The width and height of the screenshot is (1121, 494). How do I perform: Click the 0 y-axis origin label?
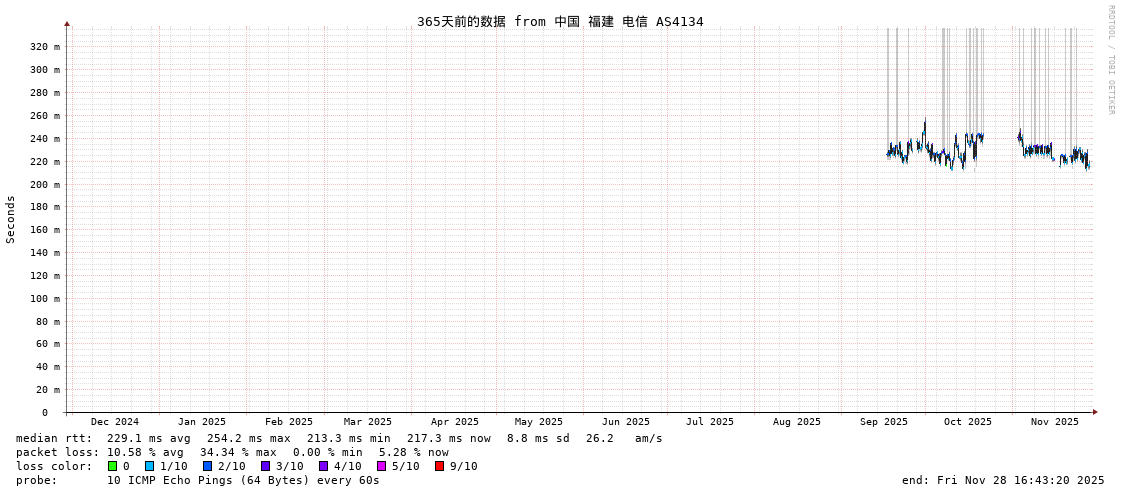(44, 413)
